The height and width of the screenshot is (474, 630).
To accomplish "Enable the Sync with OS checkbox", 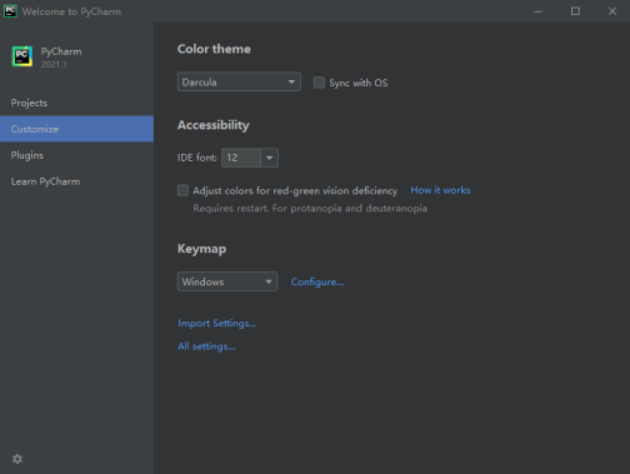I will [x=319, y=82].
